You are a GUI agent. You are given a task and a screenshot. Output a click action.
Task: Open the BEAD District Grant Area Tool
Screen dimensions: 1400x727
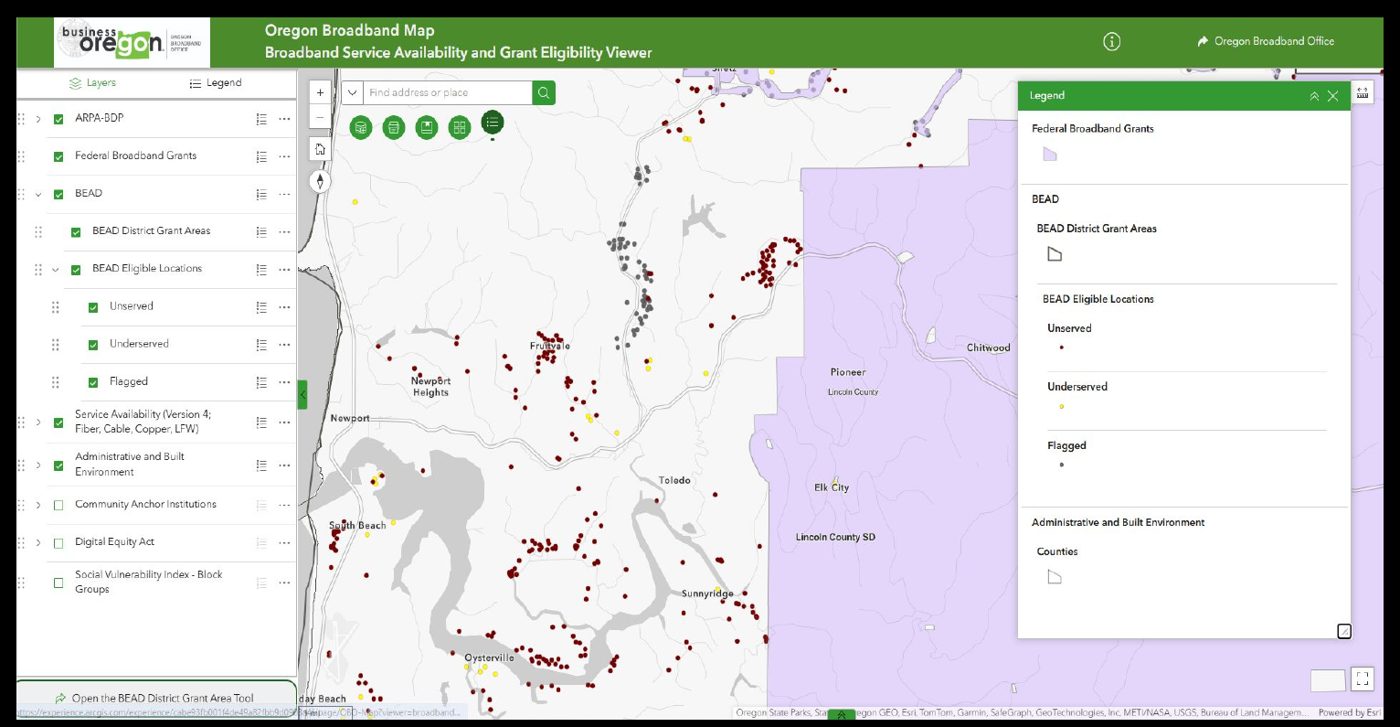pyautogui.click(x=156, y=697)
